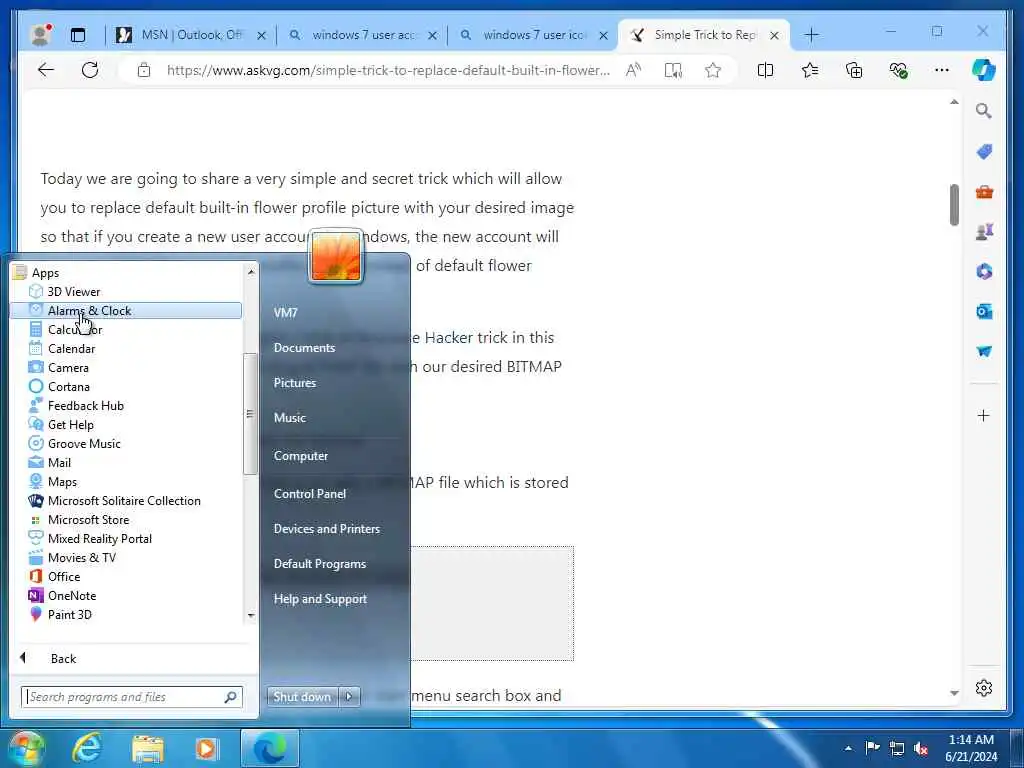Click the Edge refresh button
The width and height of the screenshot is (1024, 768).
90,70
